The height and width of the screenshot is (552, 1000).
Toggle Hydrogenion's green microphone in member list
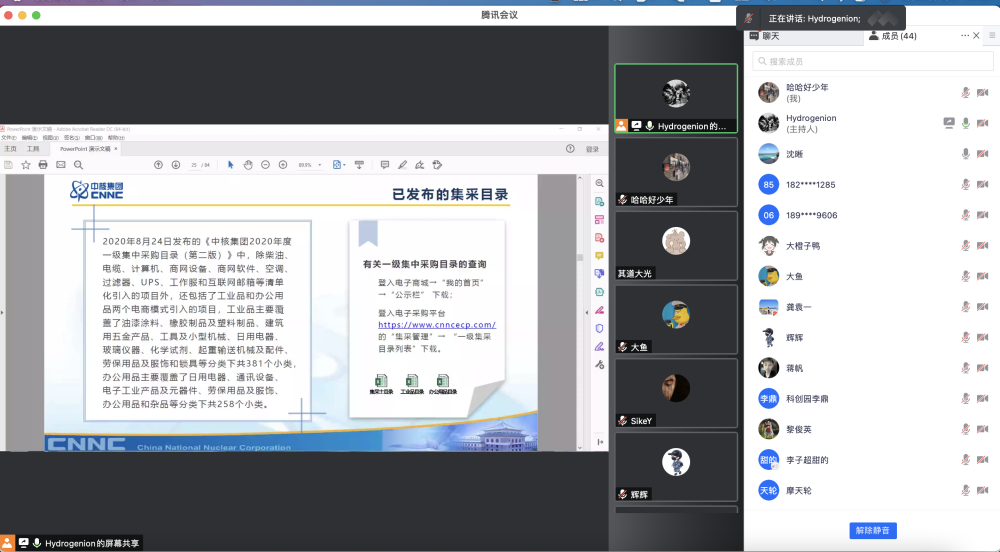point(966,123)
